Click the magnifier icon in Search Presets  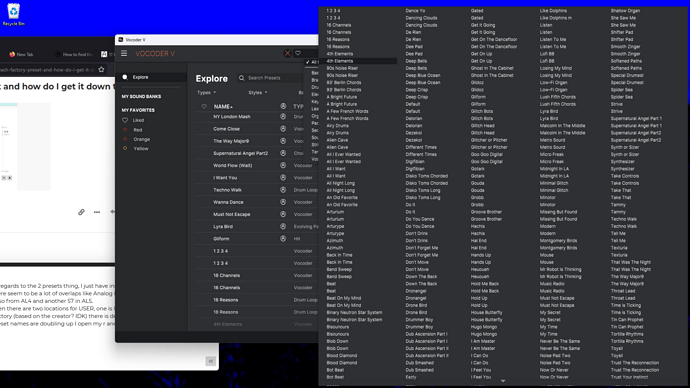(242, 78)
